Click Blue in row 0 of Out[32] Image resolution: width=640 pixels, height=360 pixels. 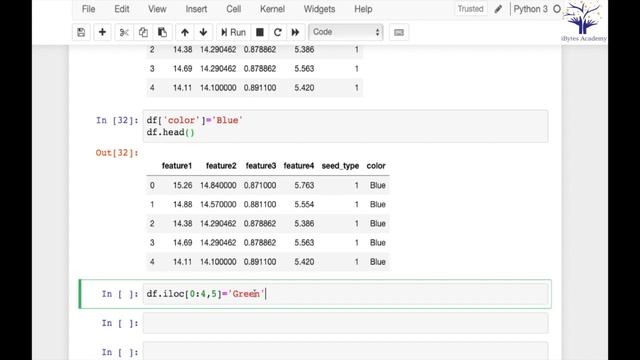378,185
